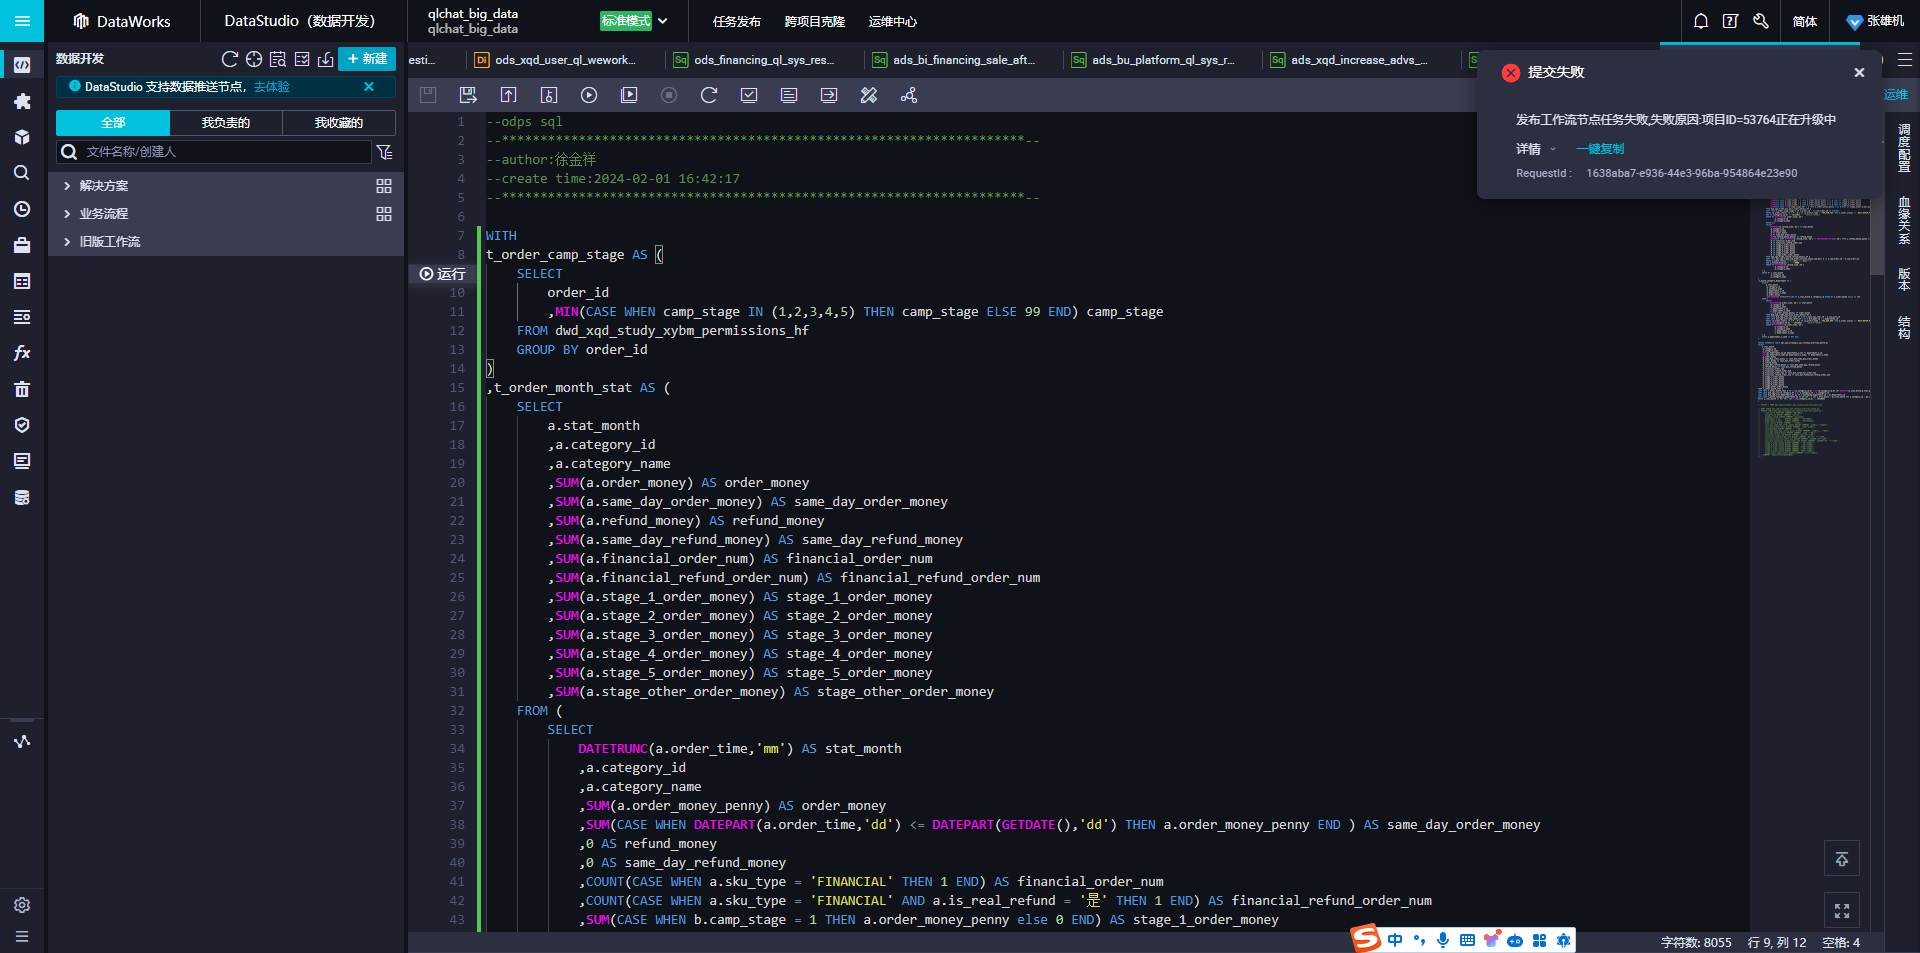Click the format code toolbar icon

click(x=869, y=95)
